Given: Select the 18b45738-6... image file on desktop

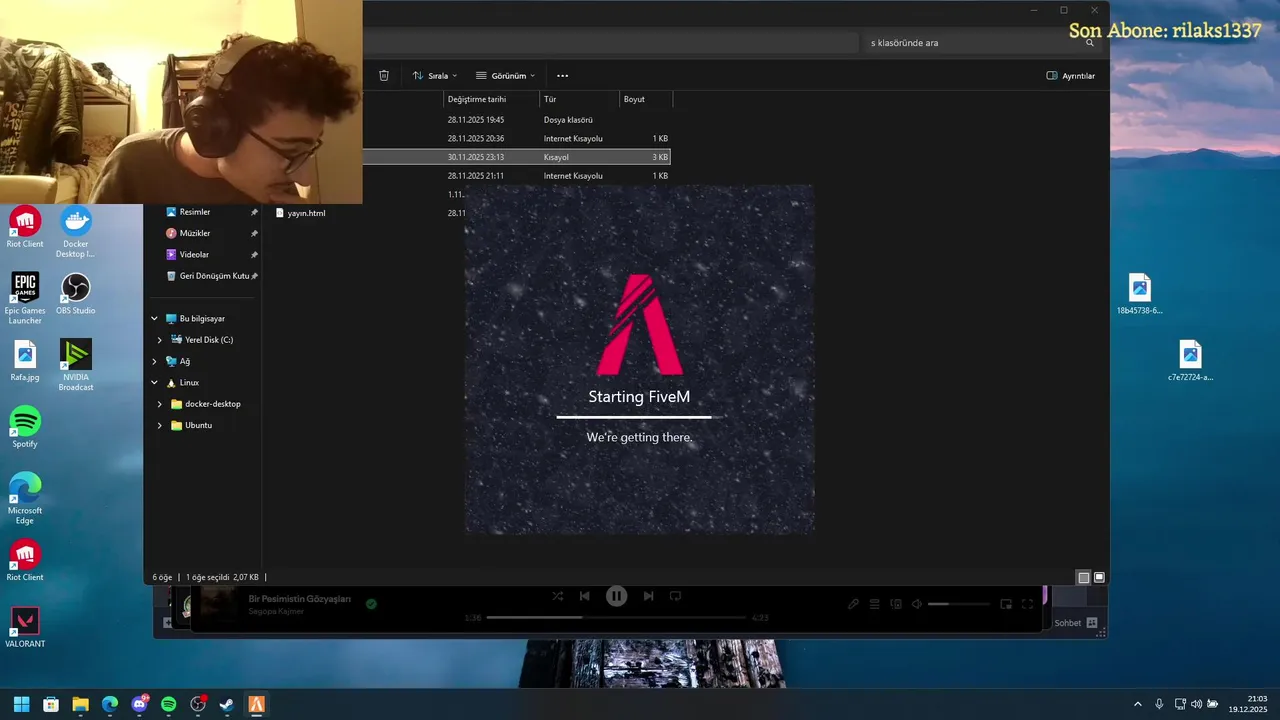Looking at the screenshot, I should [1140, 294].
